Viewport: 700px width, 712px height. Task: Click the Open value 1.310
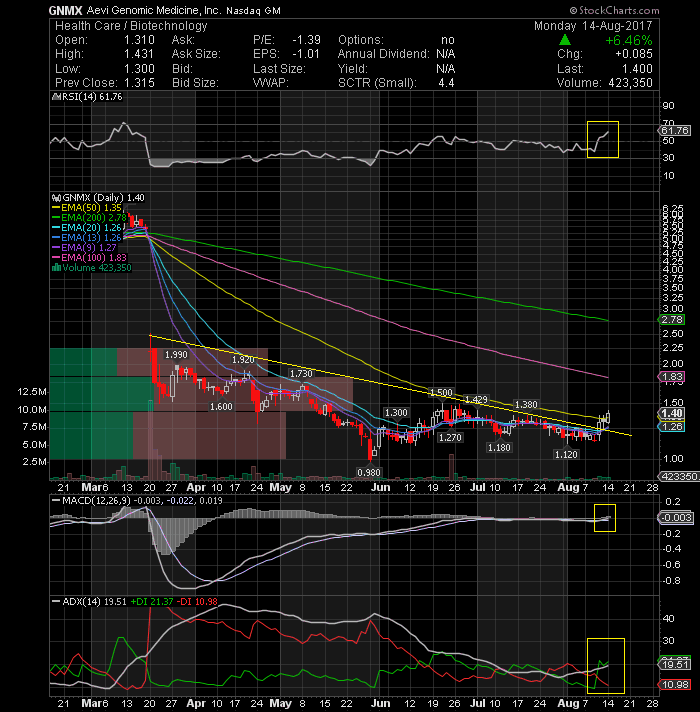[139, 40]
